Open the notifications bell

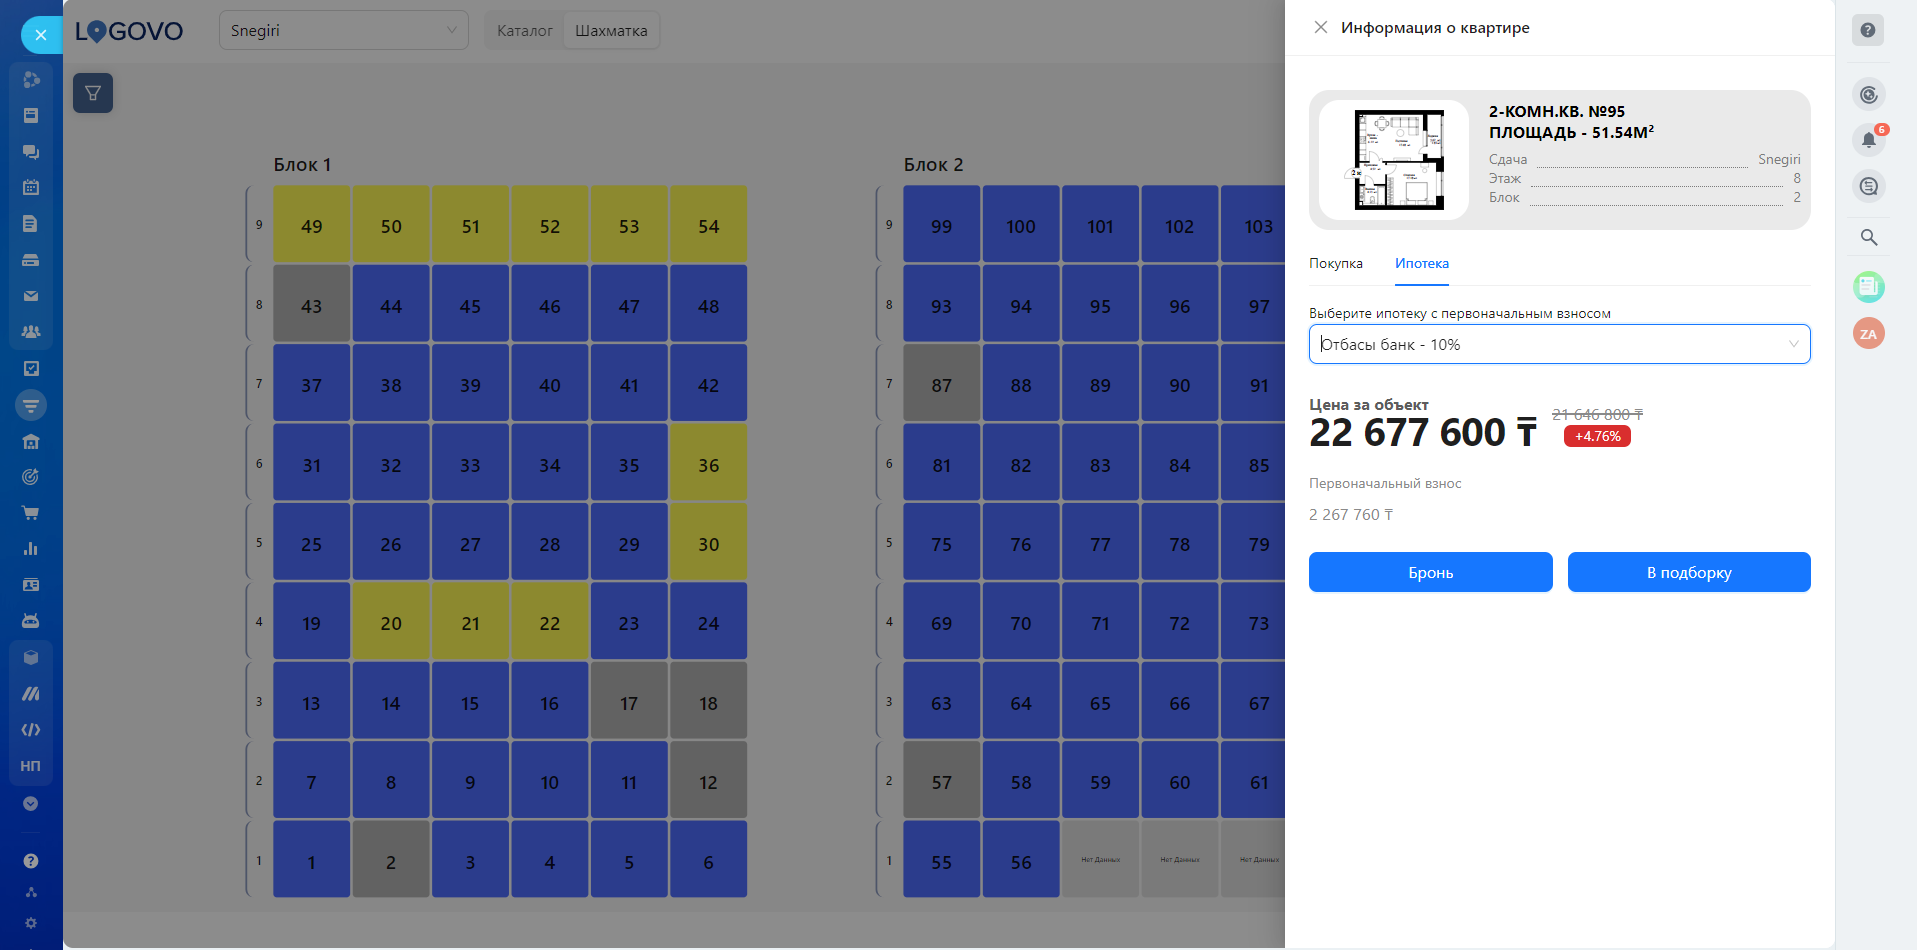[1868, 140]
